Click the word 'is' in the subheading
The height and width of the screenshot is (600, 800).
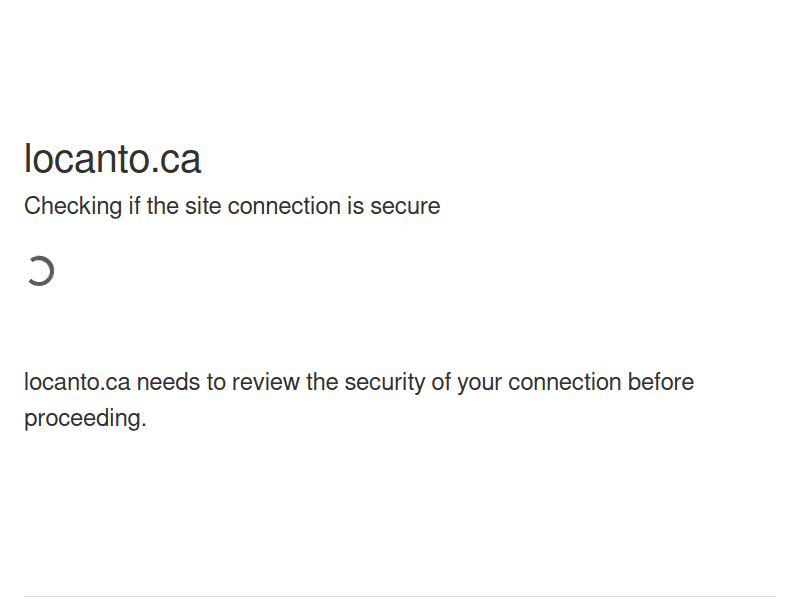356,206
